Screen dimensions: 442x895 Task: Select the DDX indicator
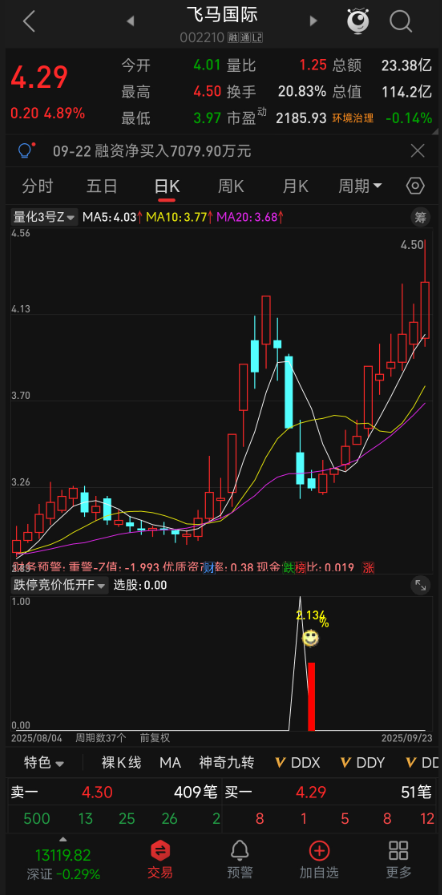pos(298,763)
